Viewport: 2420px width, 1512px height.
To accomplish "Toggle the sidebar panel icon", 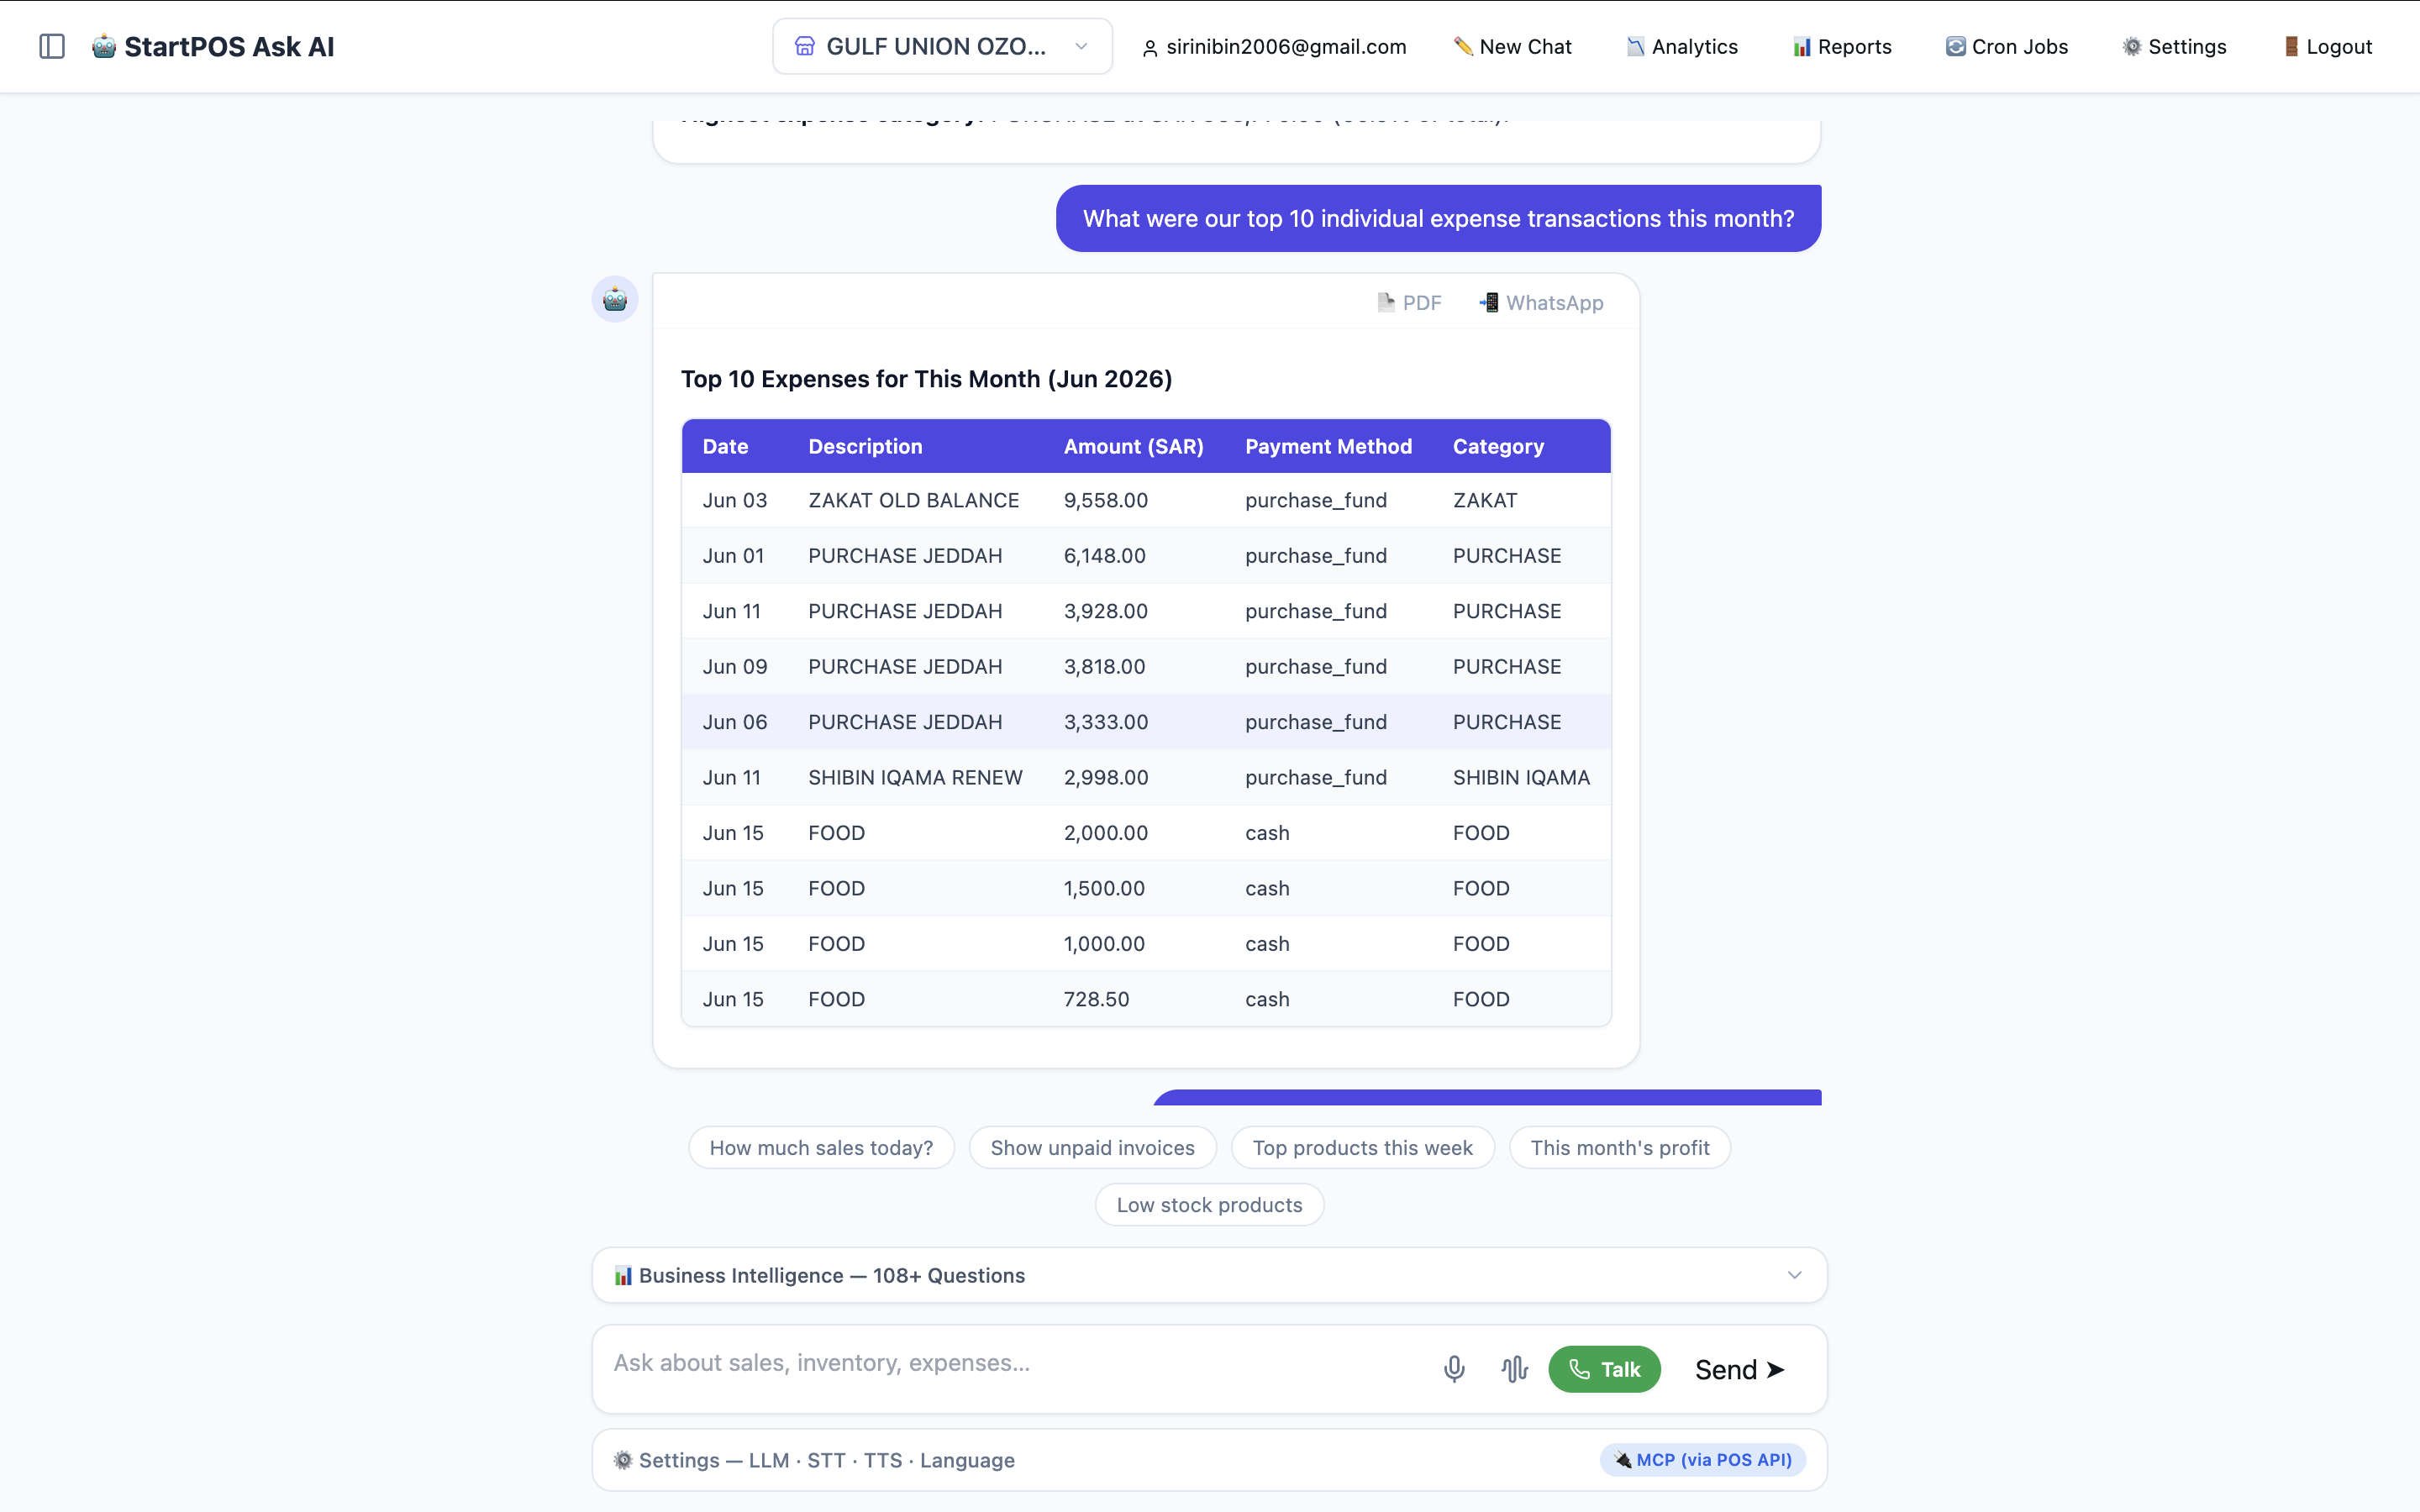I will [x=51, y=46].
